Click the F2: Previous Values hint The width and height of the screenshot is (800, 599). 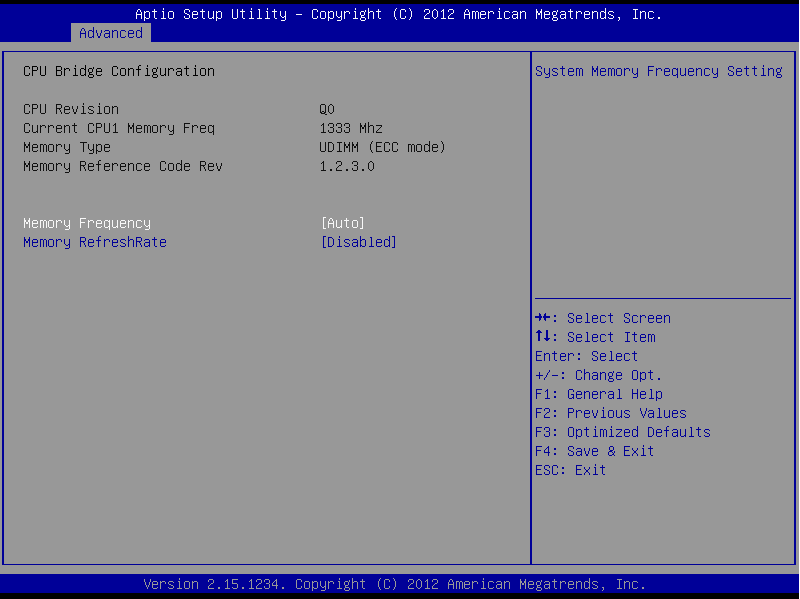coord(611,413)
